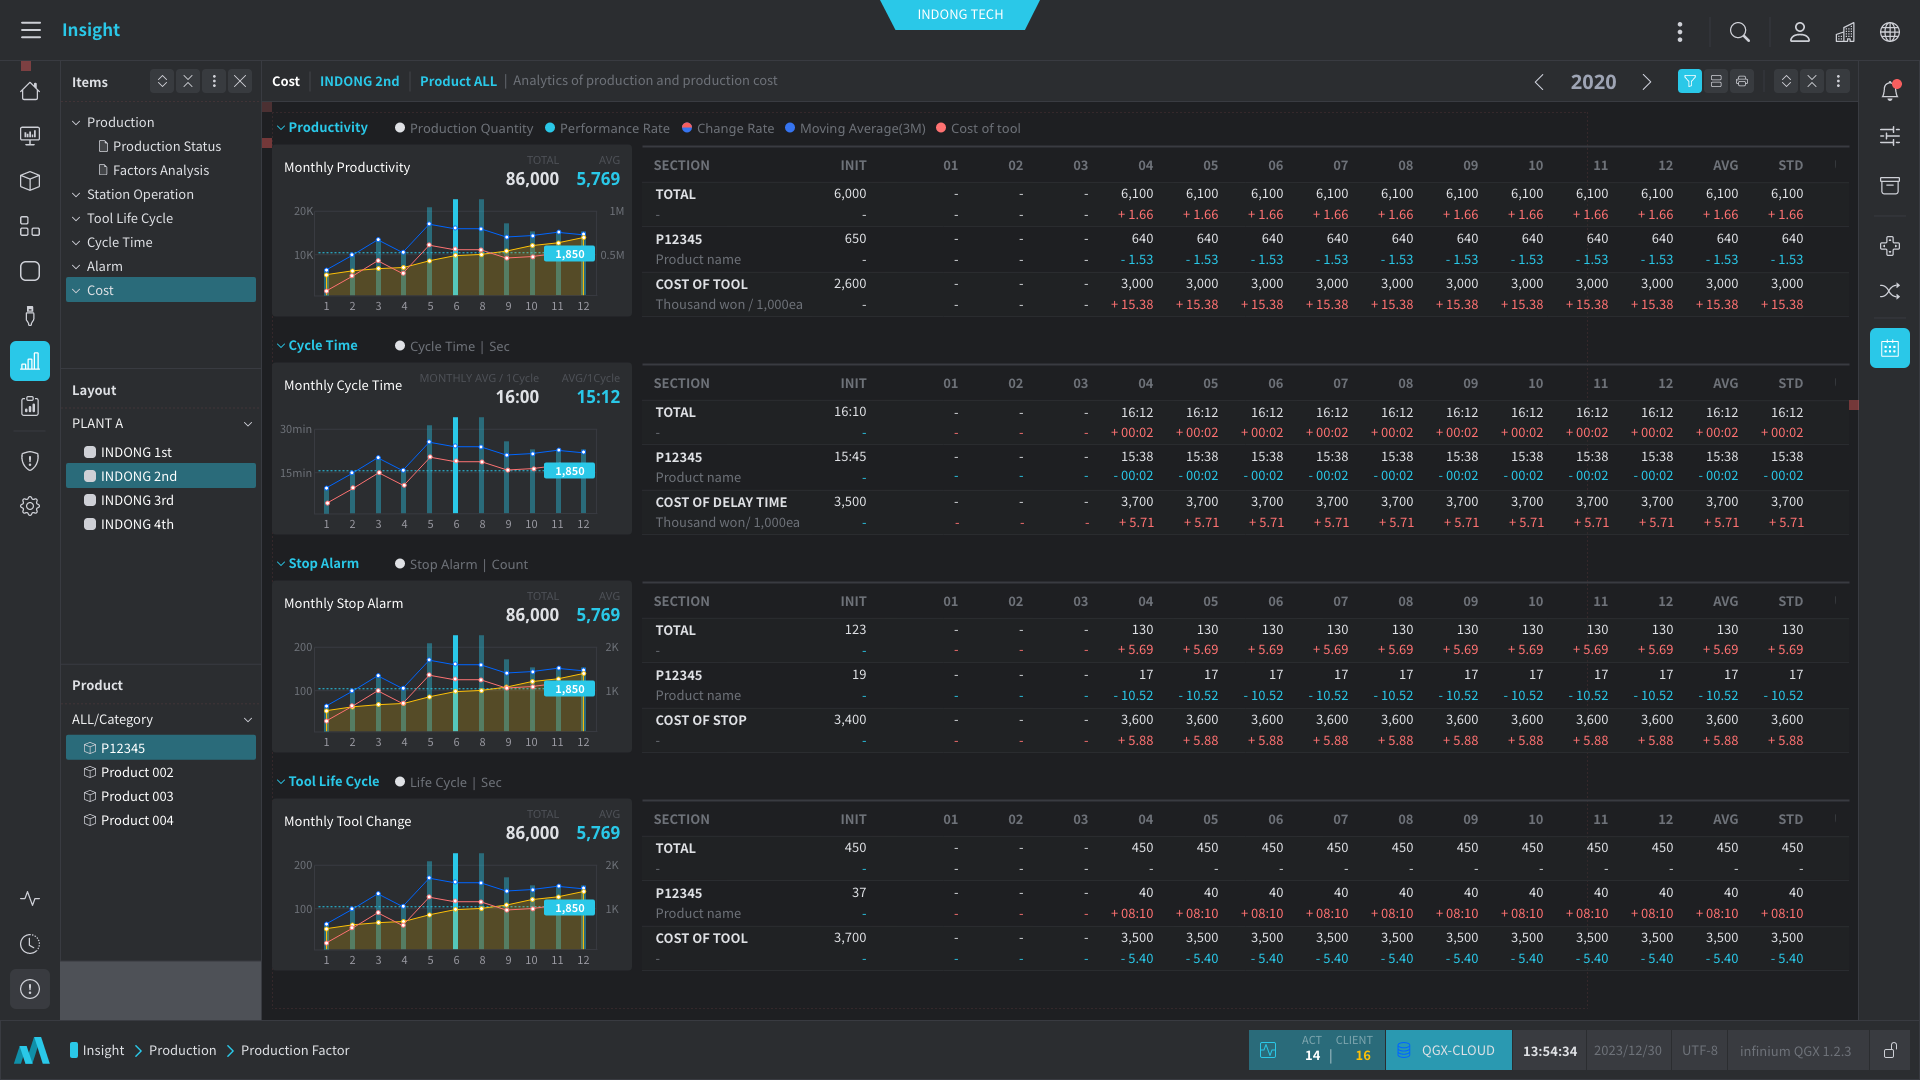Select Cost in the Items tree
The height and width of the screenshot is (1080, 1920).
point(100,290)
